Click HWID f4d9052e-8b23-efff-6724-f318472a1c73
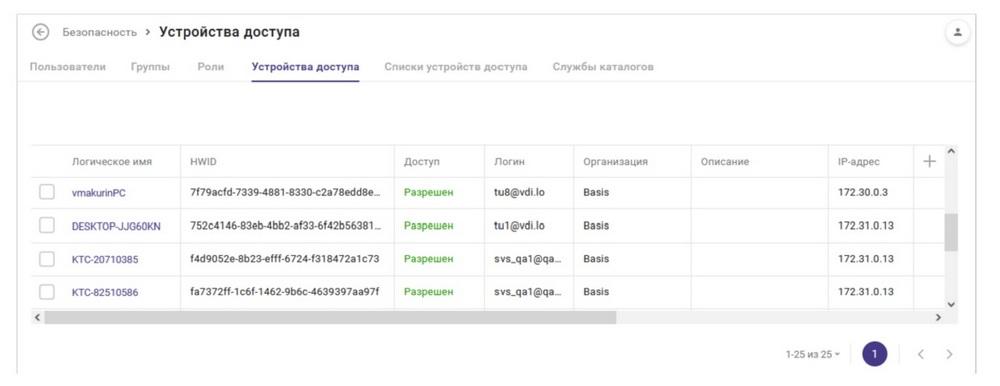The width and height of the screenshot is (1000, 386). tap(284, 258)
